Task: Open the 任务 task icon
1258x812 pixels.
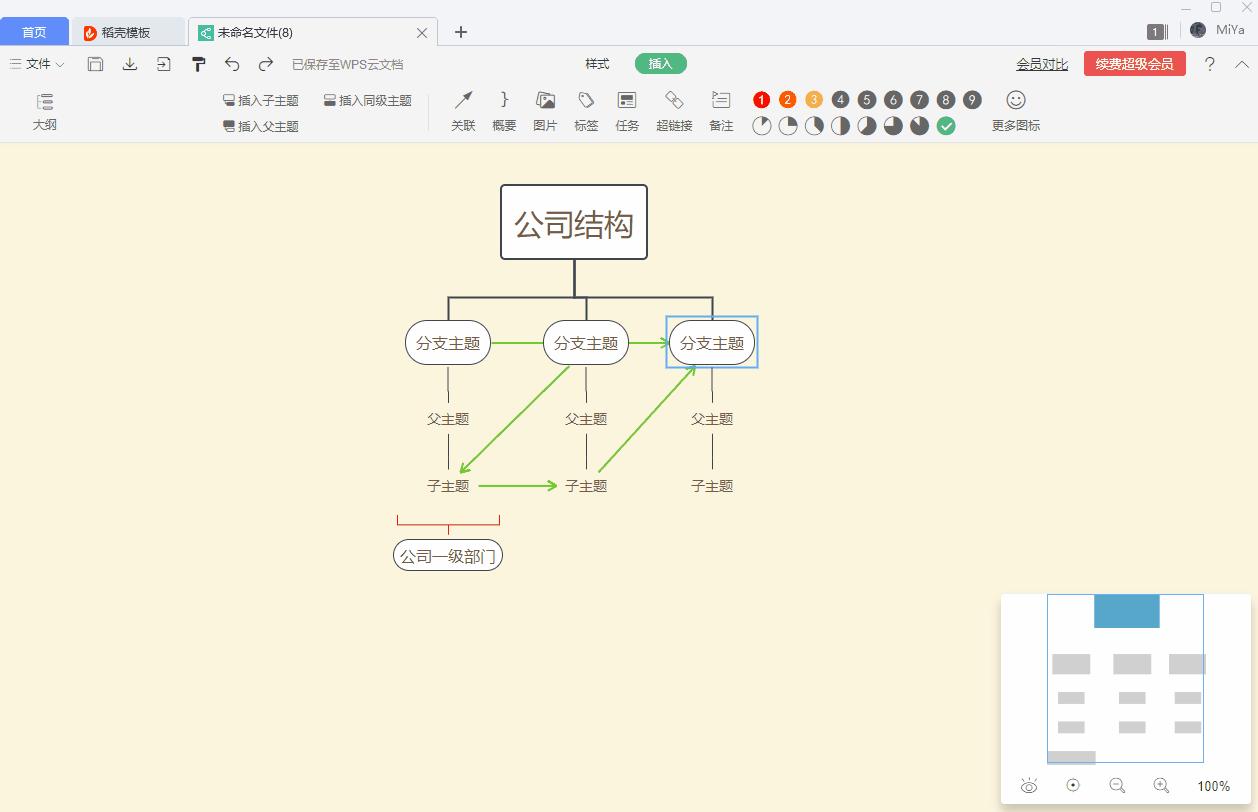Action: tap(627, 110)
